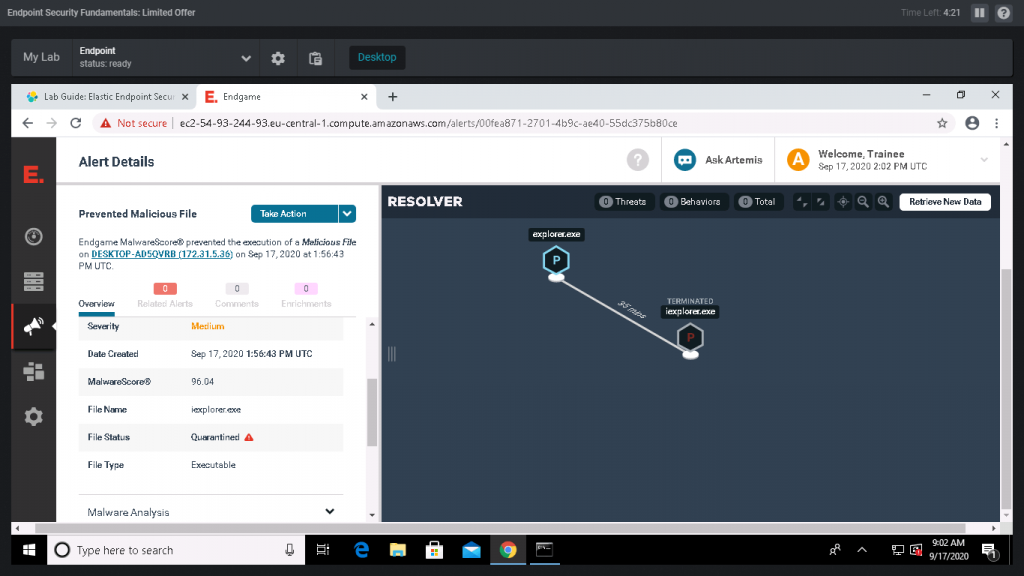The width and height of the screenshot is (1024, 576).
Task: Click the page horizontal scrollbar
Action: pyautogui.click(x=500, y=528)
